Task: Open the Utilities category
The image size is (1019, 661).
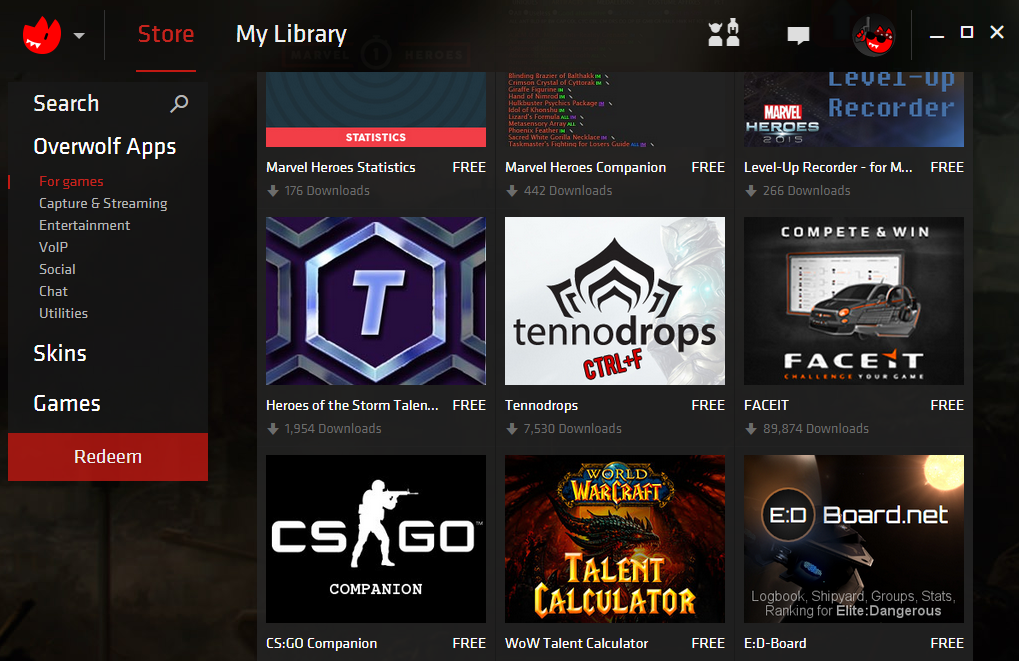Action: [64, 313]
